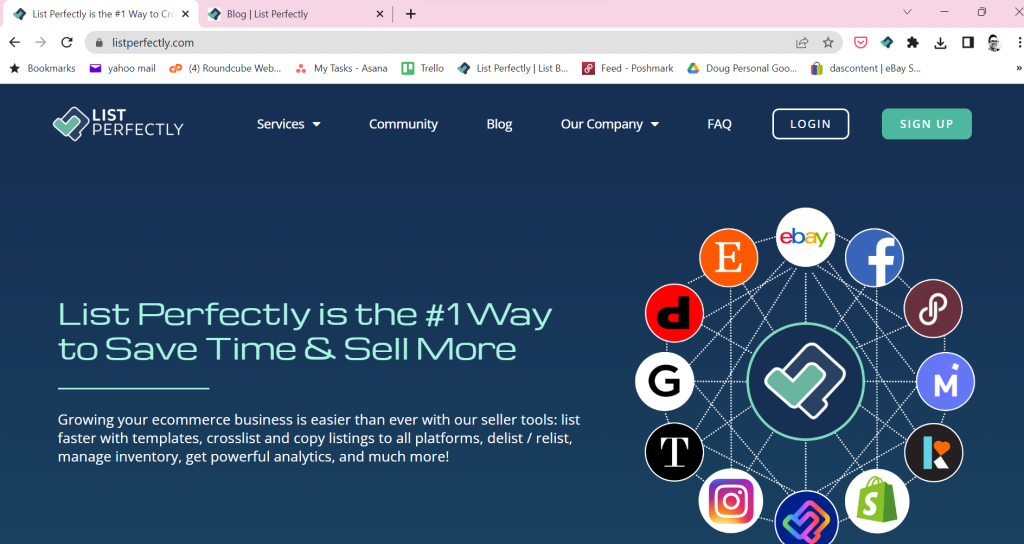Open the Doug Personal Google Drive bookmark
Screen dimensions: 1024x544
pos(742,68)
